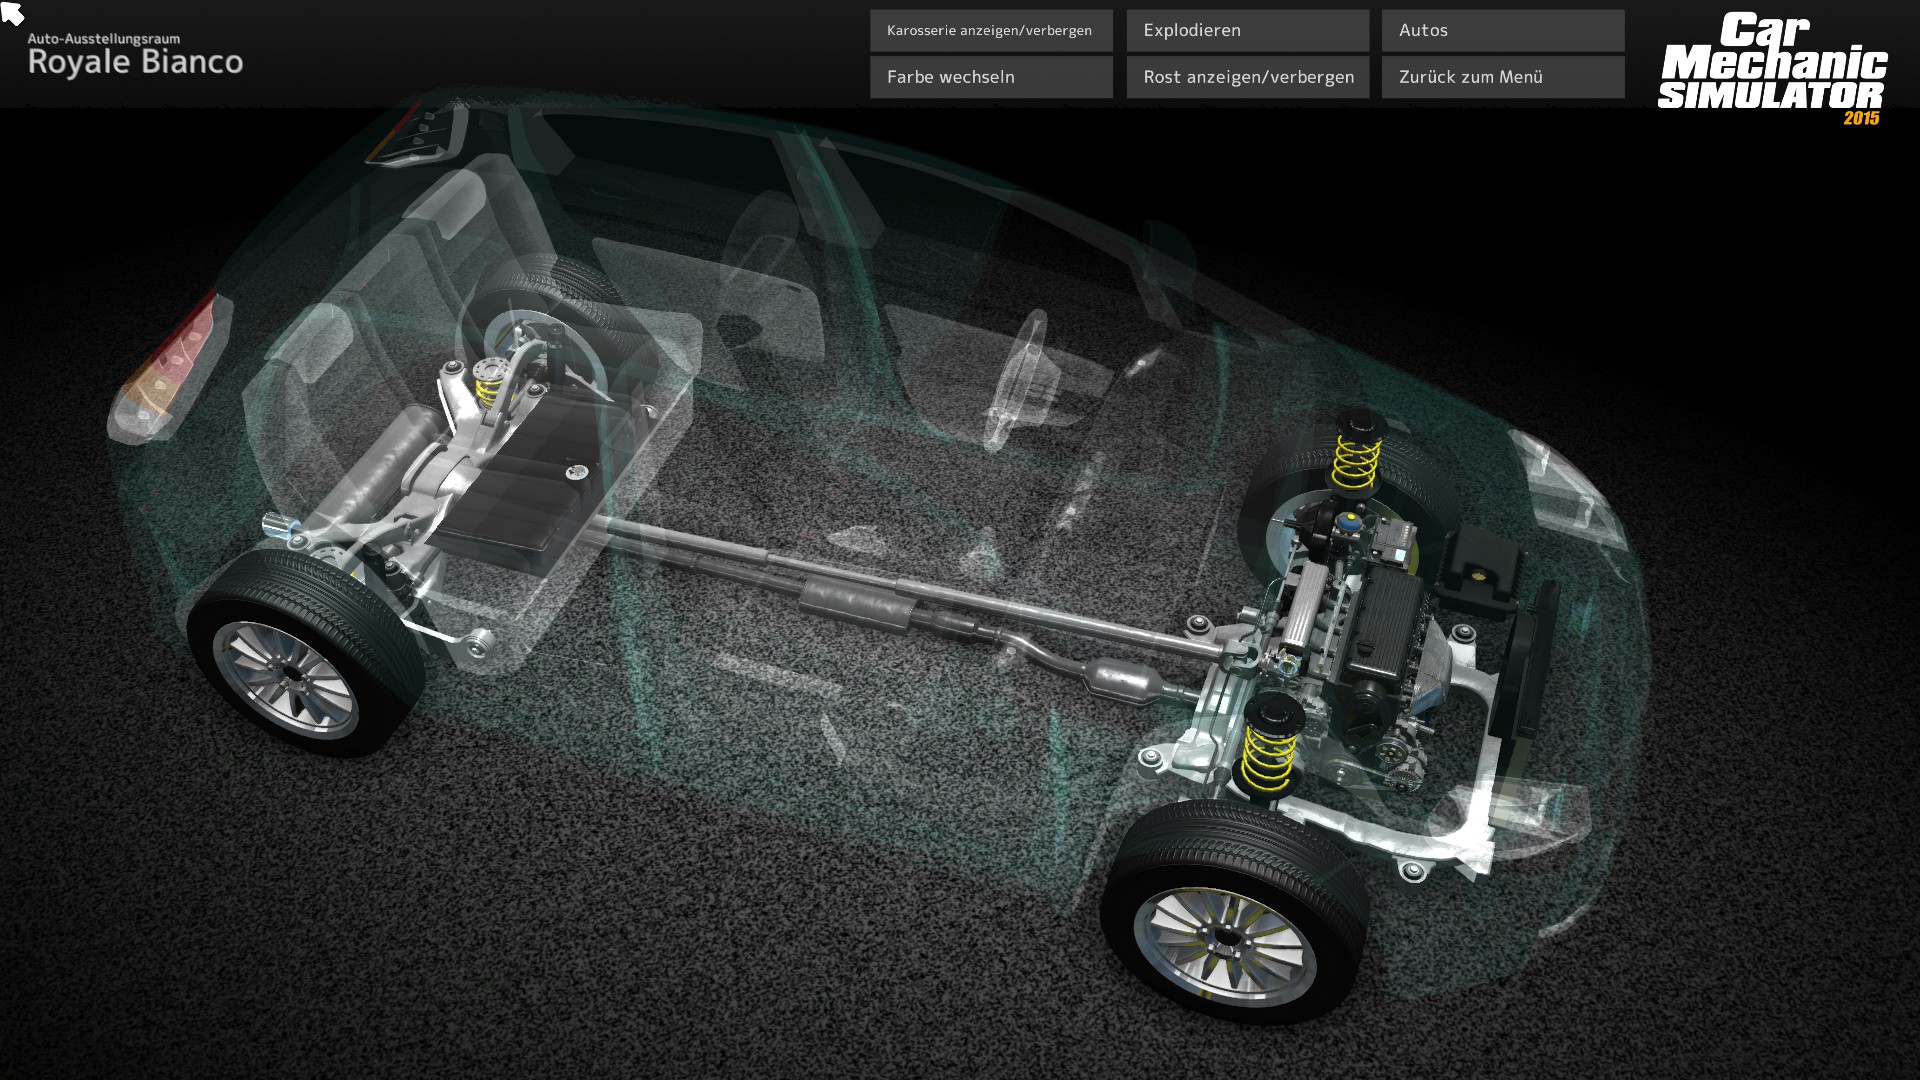Return via Zurück zum Menü

(x=1502, y=77)
